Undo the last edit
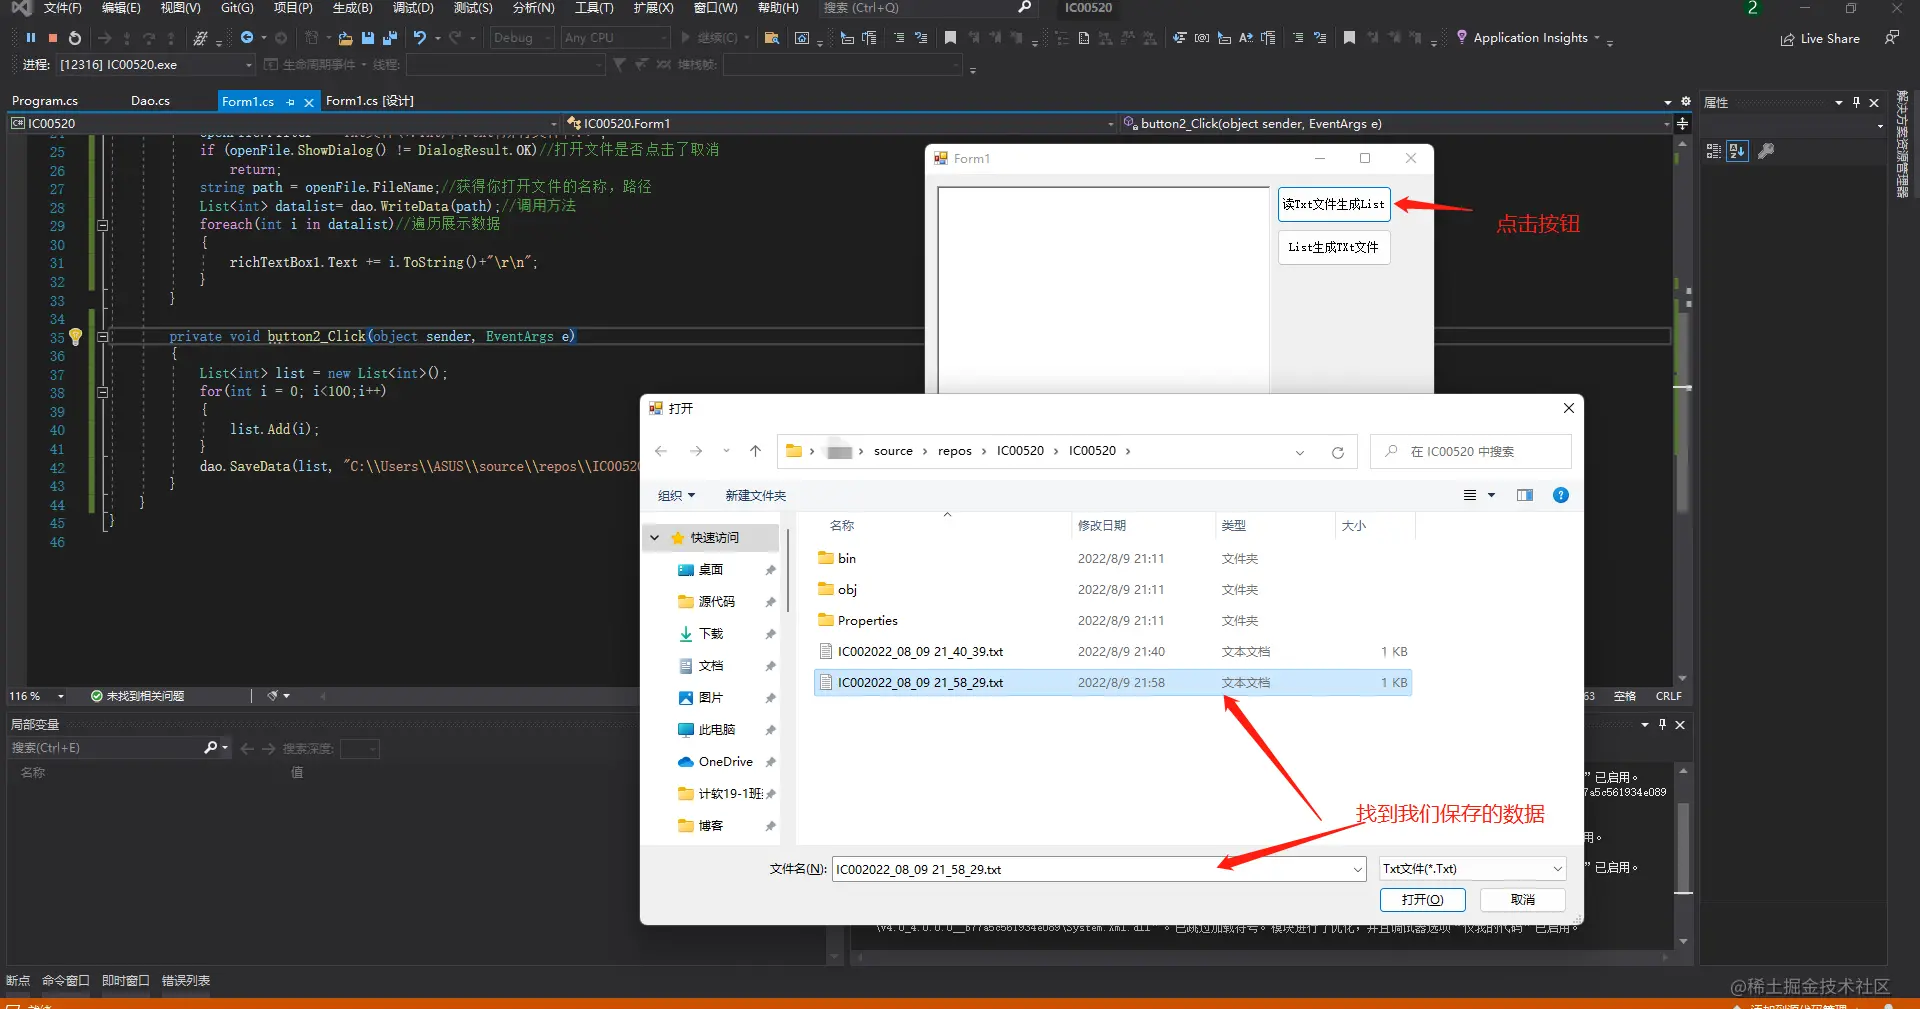The image size is (1920, 1026). [x=420, y=38]
